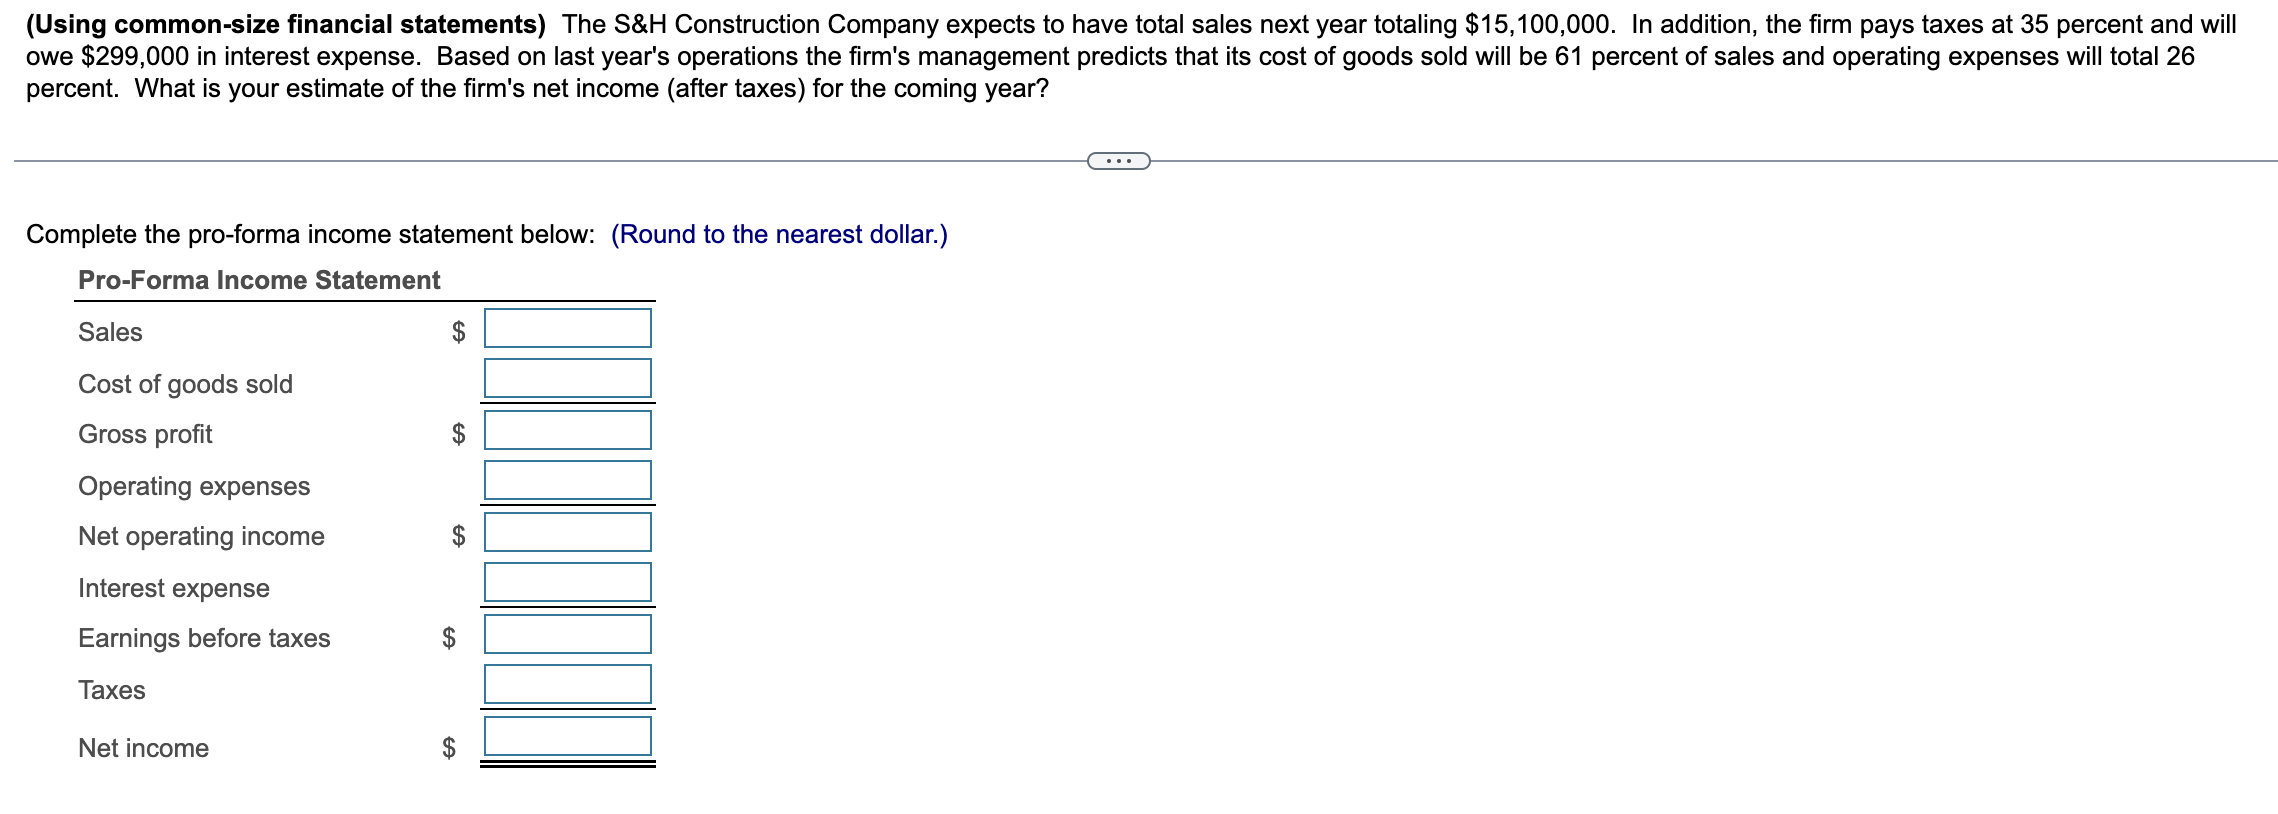Click the rounding instruction text
2278x814 pixels.
coord(778,234)
